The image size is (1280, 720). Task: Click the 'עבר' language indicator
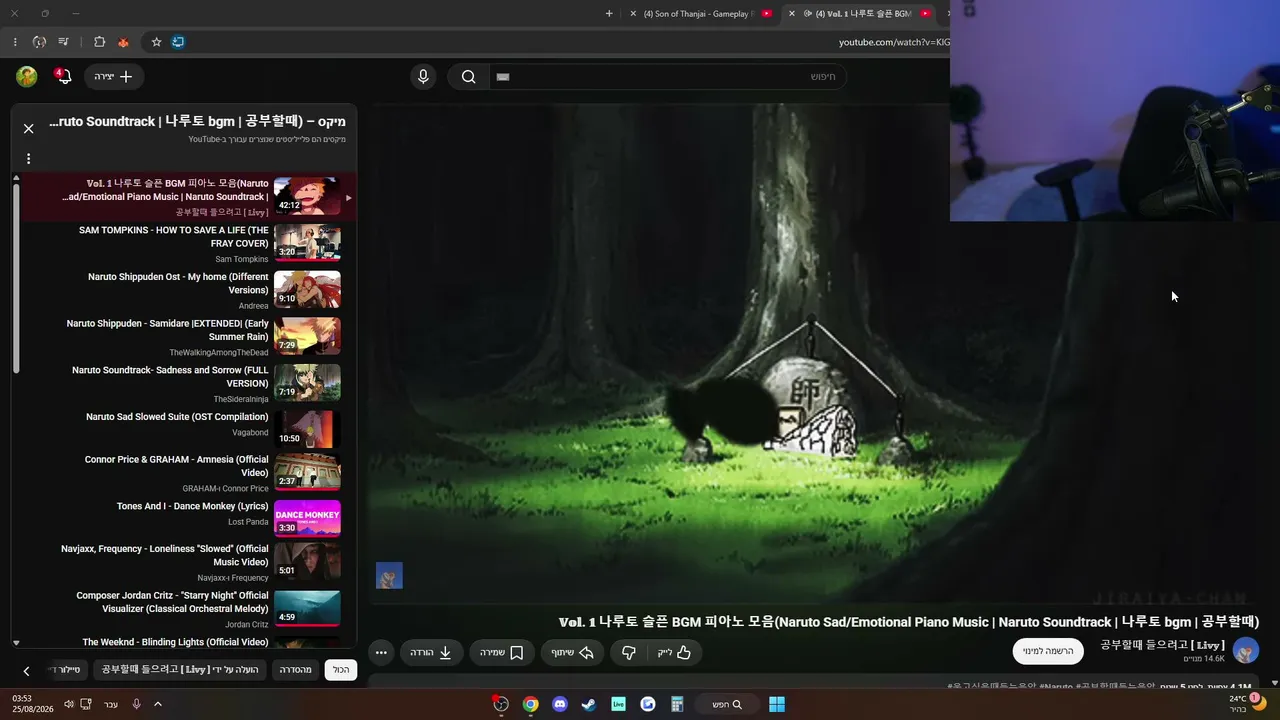click(111, 704)
